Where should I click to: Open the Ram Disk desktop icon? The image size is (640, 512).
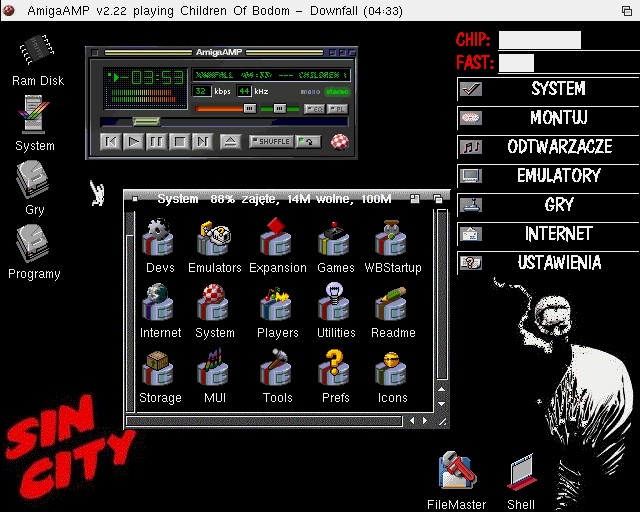(x=38, y=51)
